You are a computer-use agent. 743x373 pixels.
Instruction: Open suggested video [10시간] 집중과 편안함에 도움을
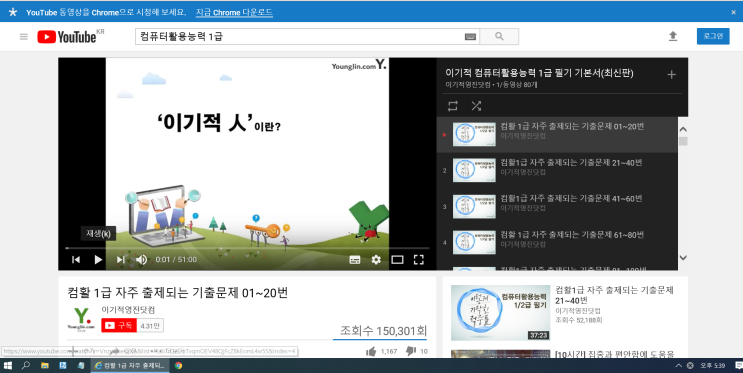(615, 354)
